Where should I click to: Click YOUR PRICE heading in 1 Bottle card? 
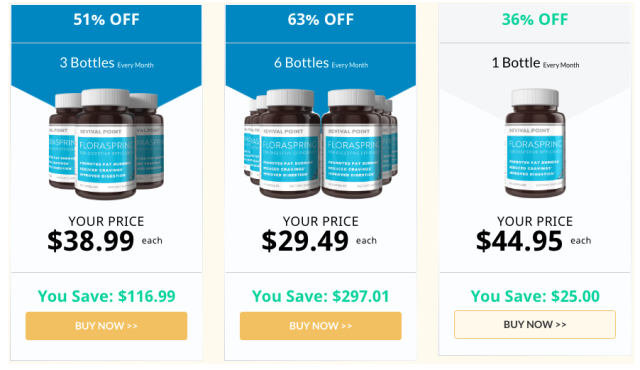(x=535, y=222)
